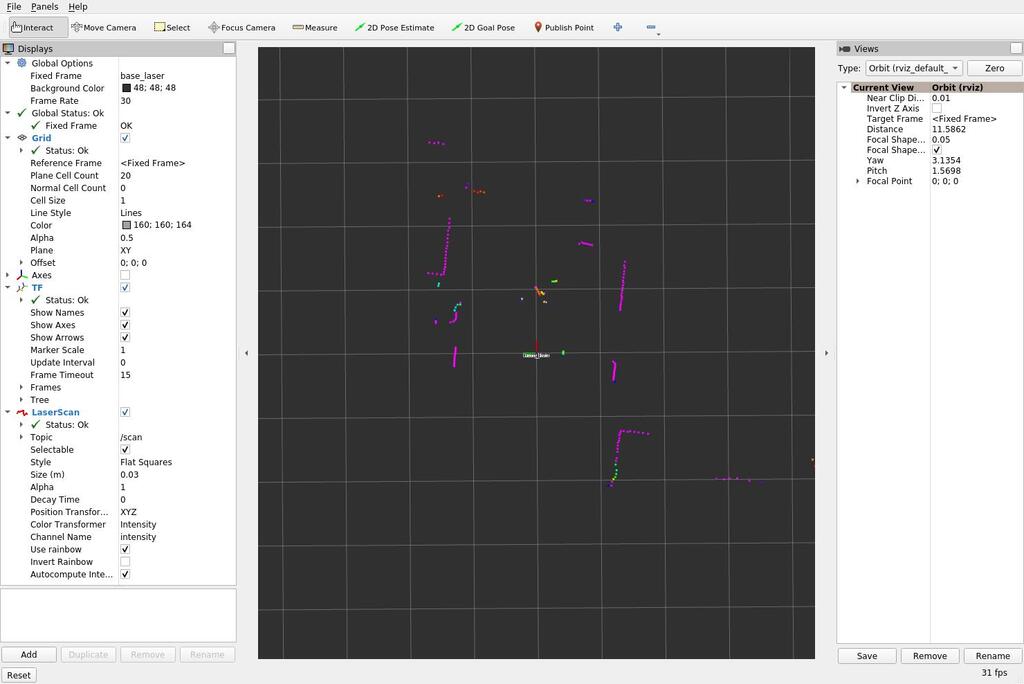The width and height of the screenshot is (1024, 684).
Task: Activate the Publish Point tool
Action: pos(564,27)
